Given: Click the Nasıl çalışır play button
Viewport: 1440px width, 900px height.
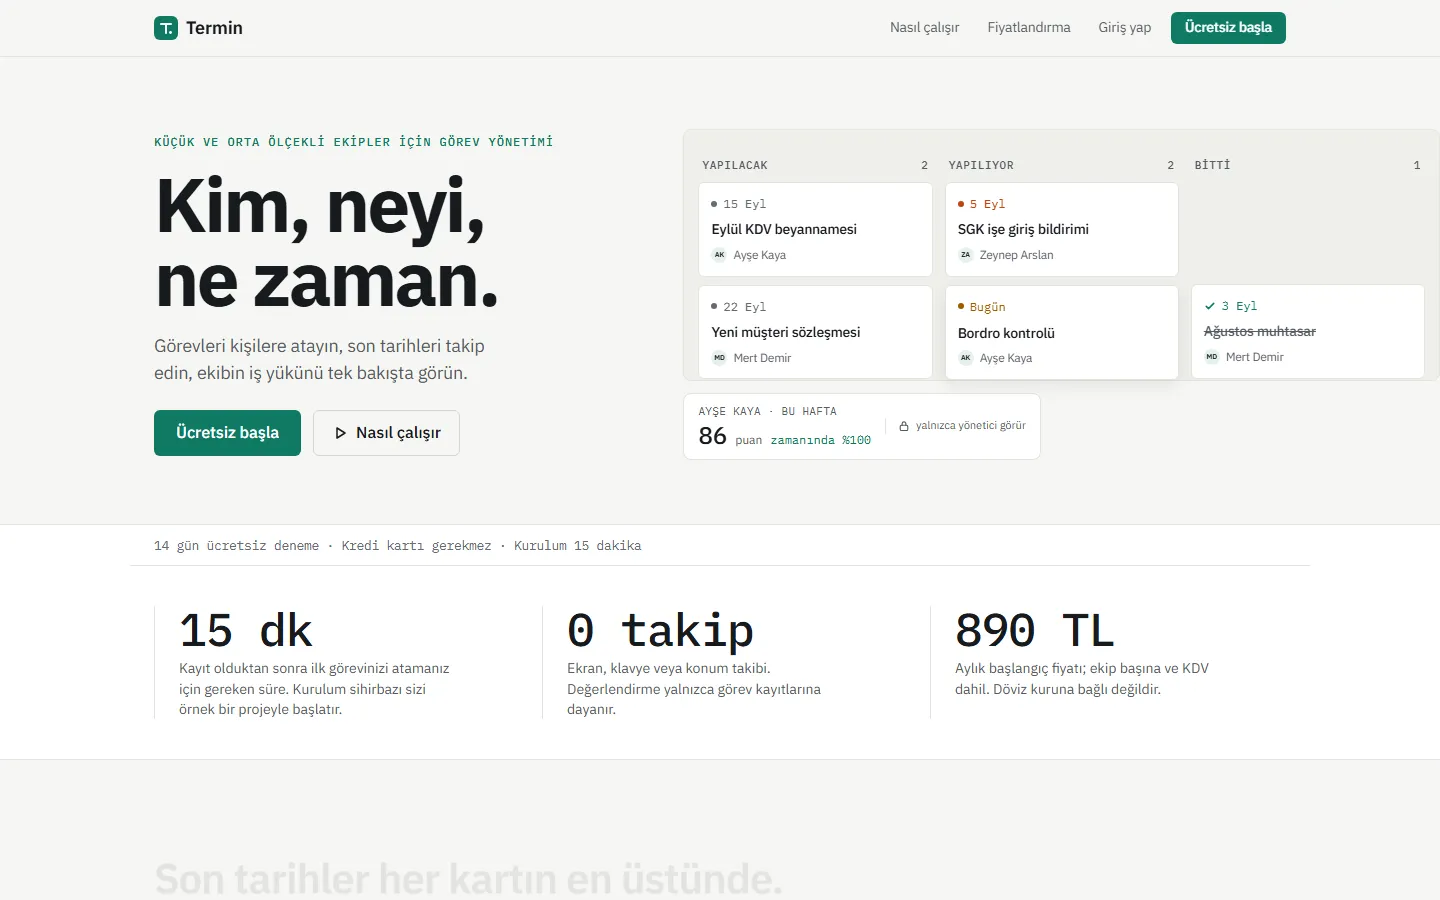Looking at the screenshot, I should pos(386,433).
